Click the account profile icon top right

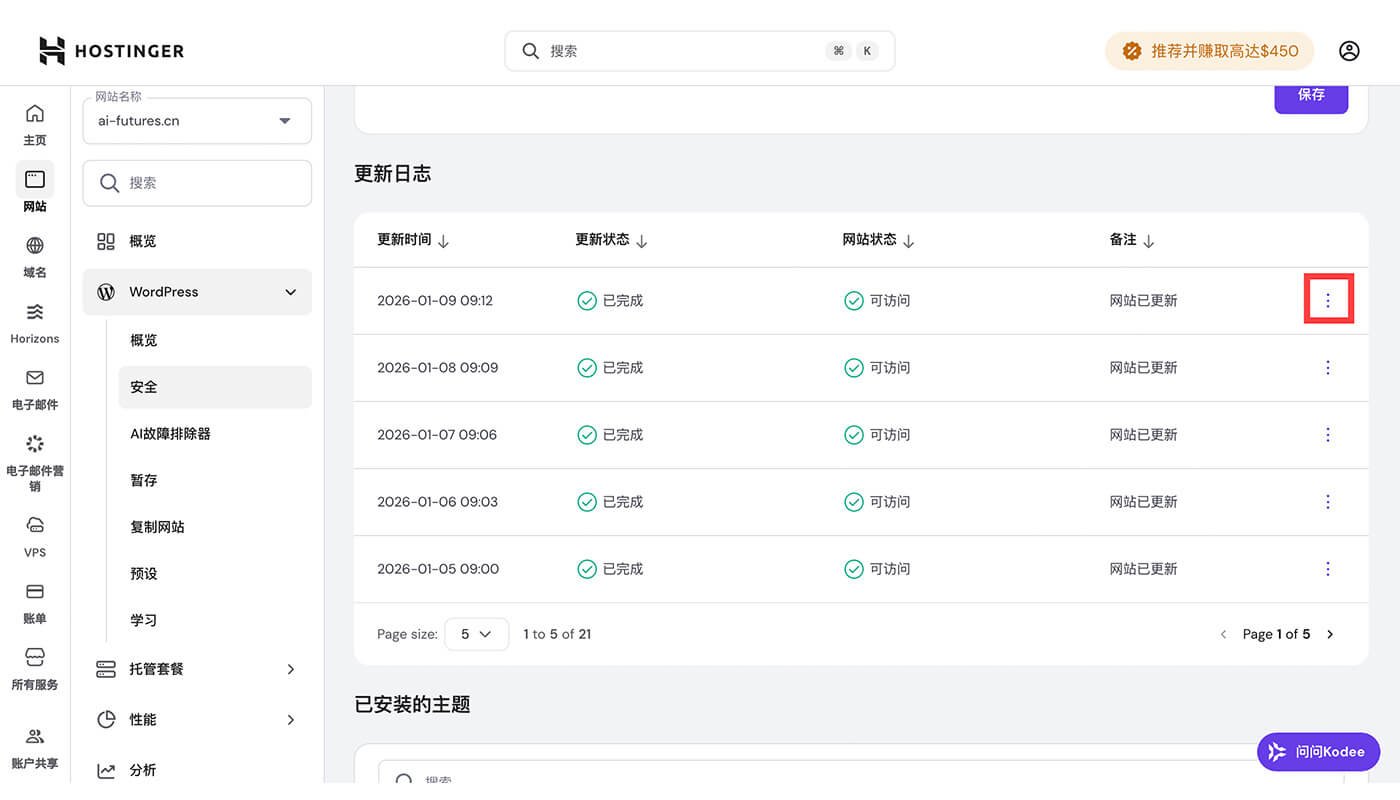1349,50
